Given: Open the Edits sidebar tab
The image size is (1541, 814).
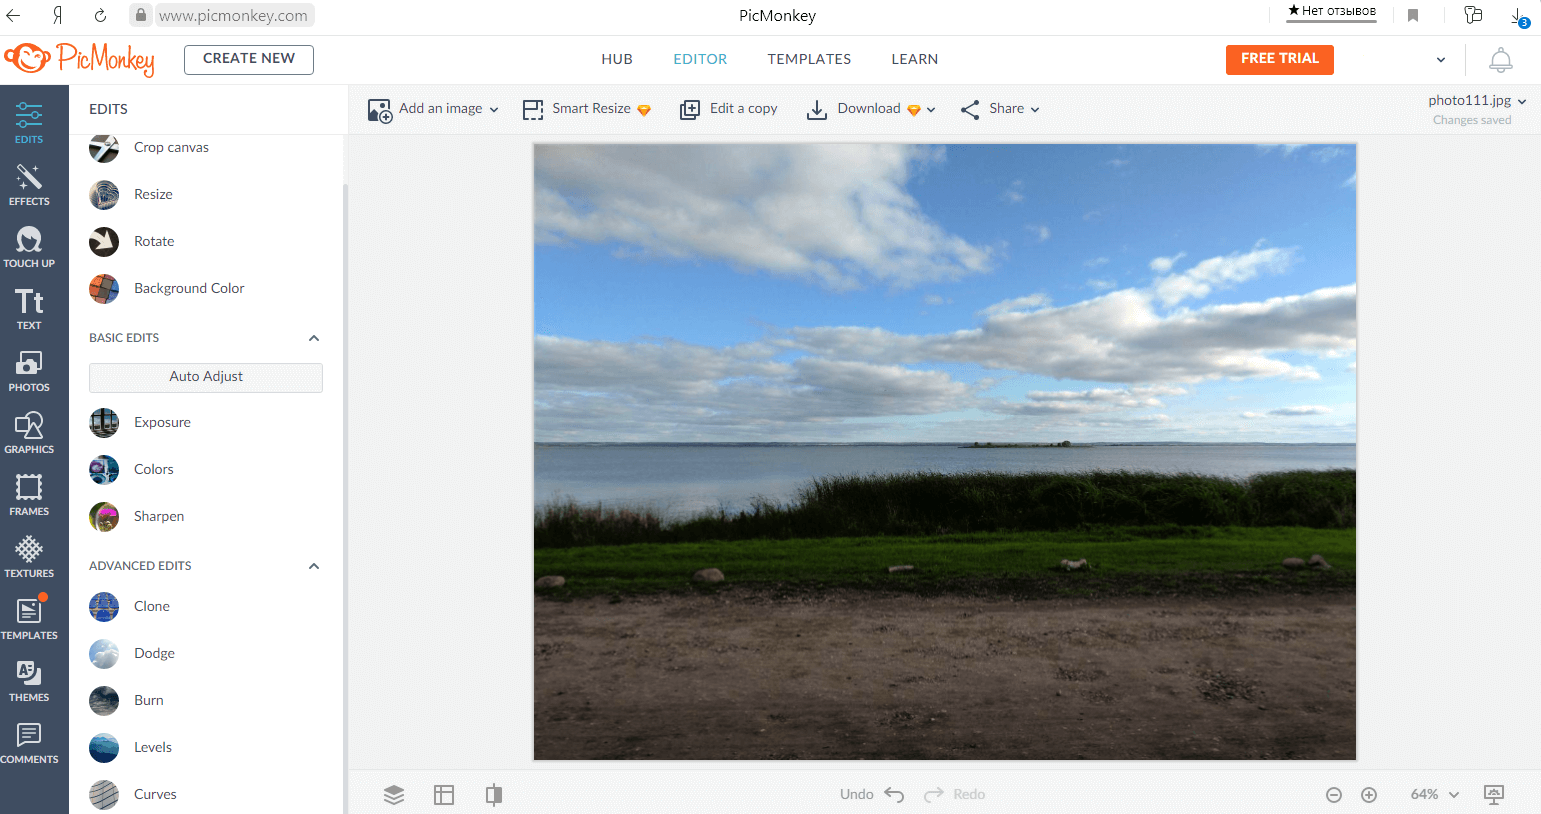Looking at the screenshot, I should [x=29, y=123].
